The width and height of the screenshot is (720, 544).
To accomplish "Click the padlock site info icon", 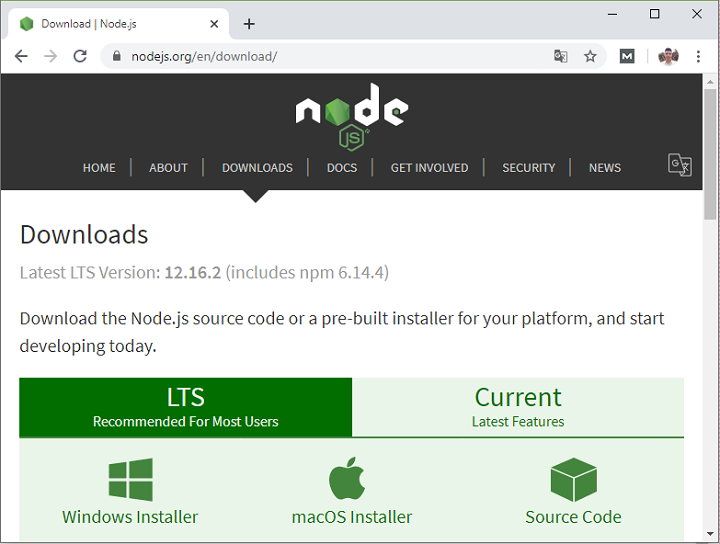I will pyautogui.click(x=117, y=56).
